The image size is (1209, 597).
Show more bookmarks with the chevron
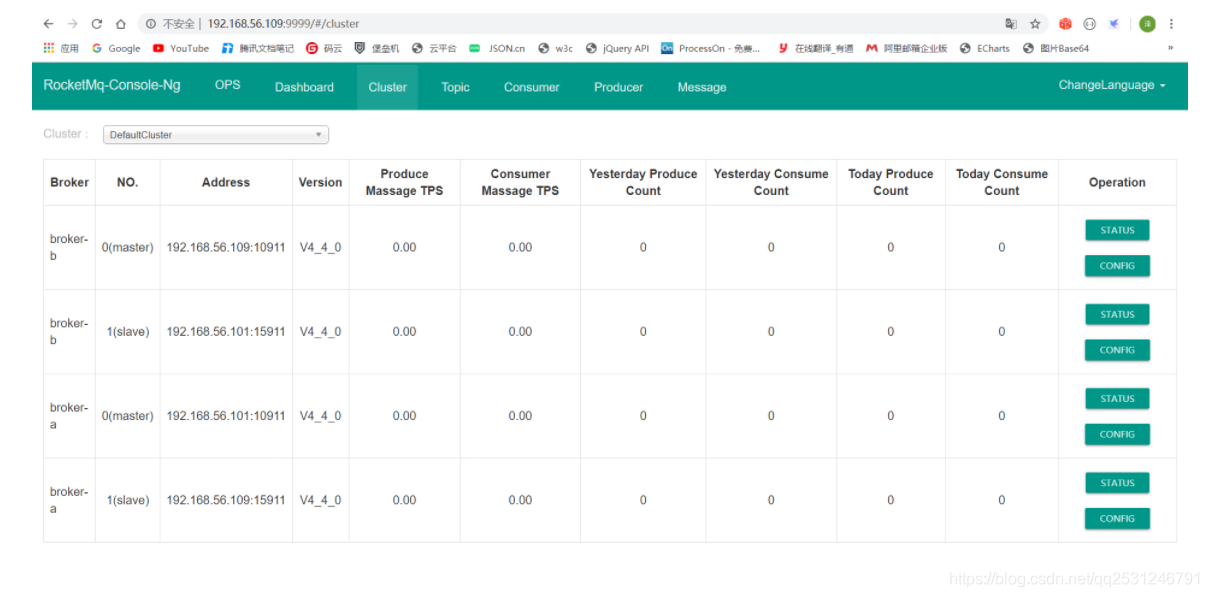(1171, 48)
